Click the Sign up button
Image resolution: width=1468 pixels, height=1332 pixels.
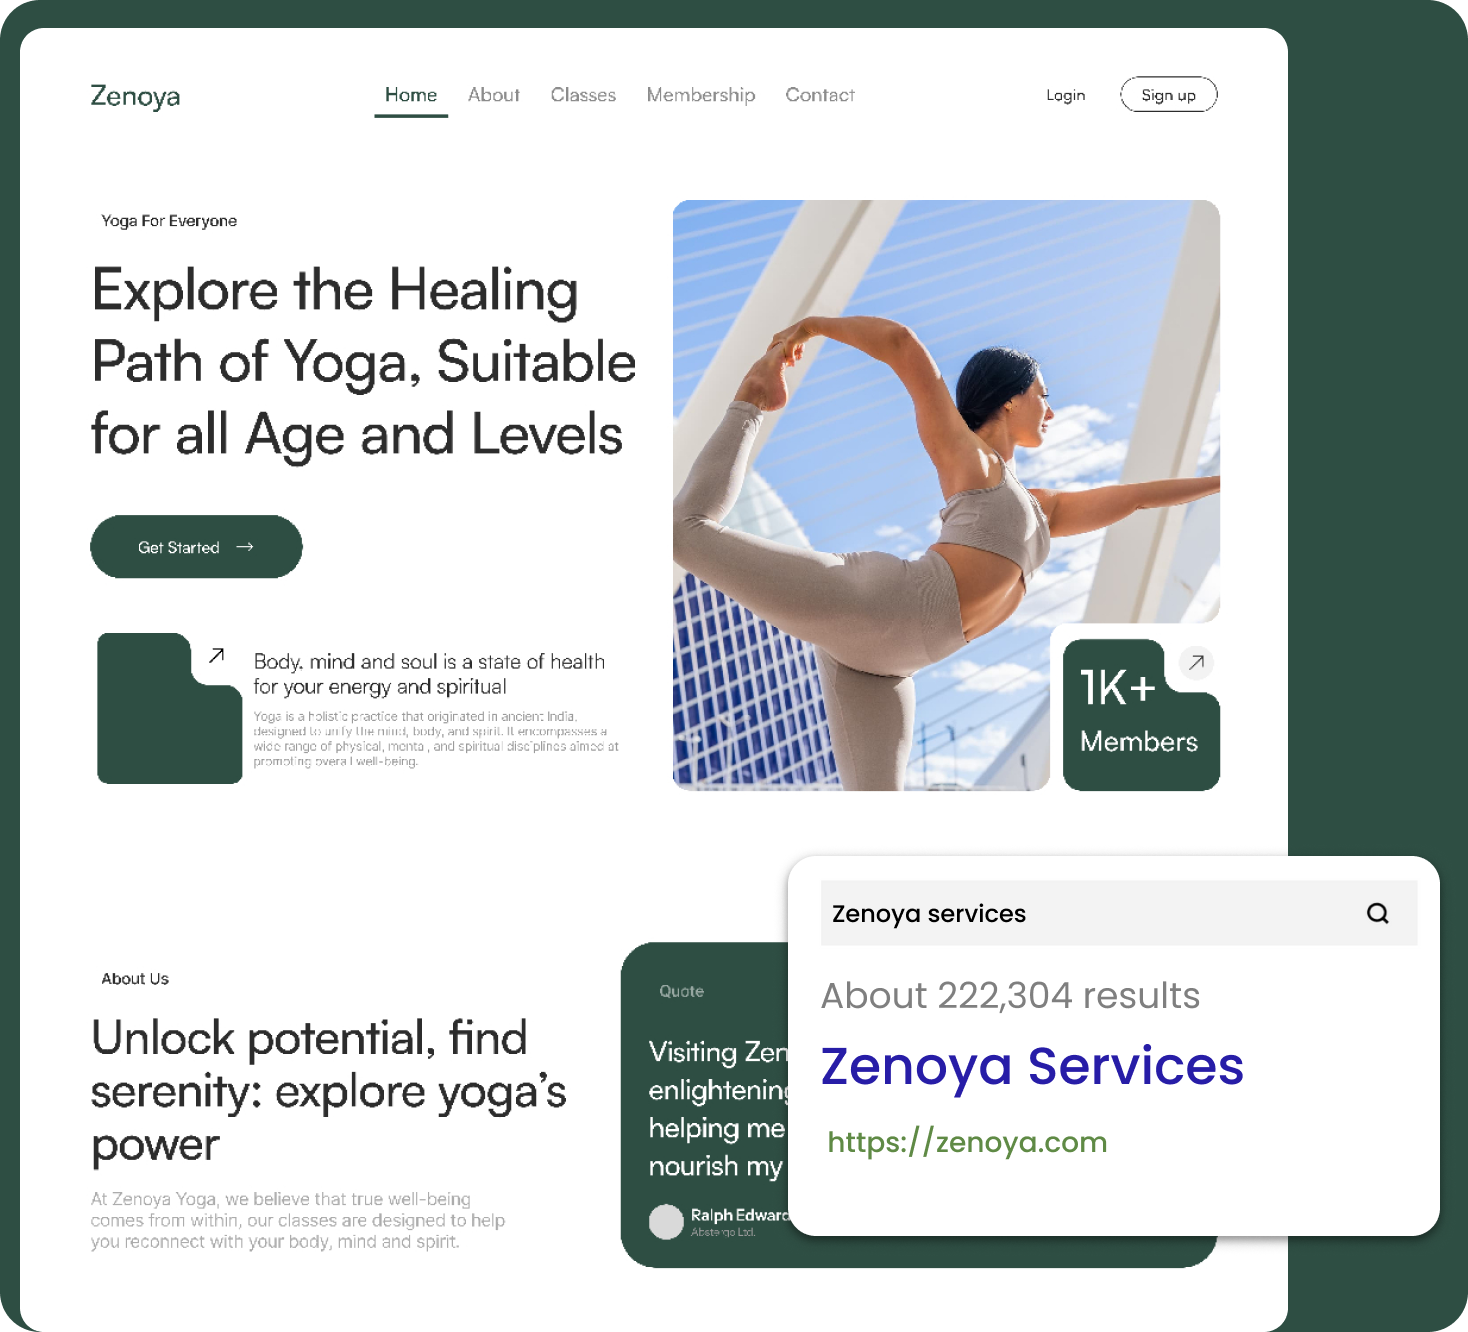(x=1169, y=95)
